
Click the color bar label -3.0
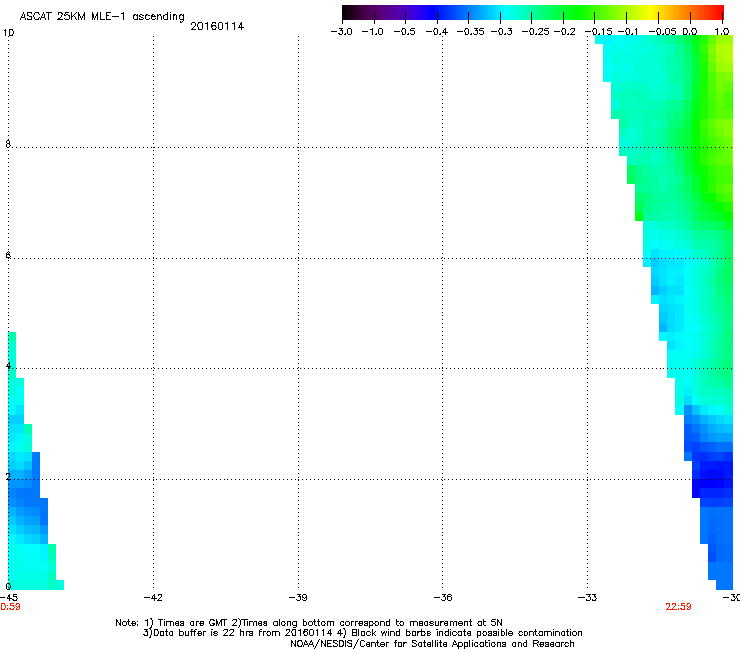tap(341, 32)
